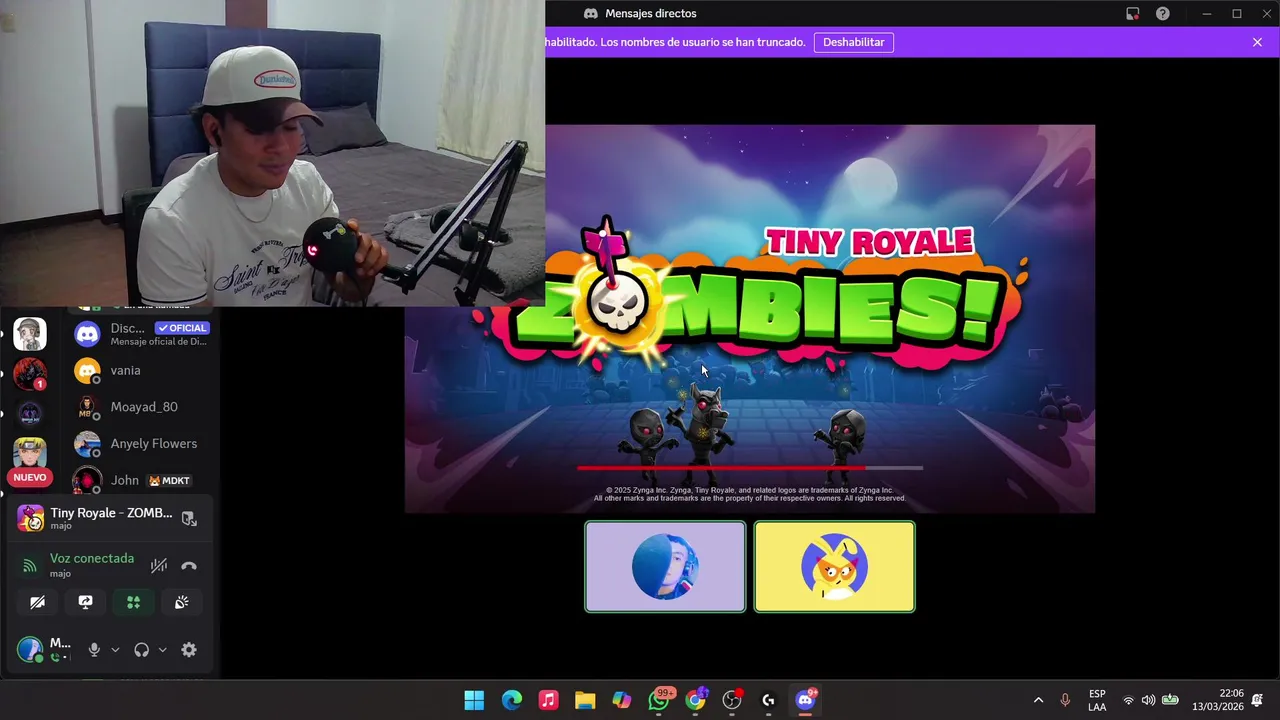Viewport: 1280px width, 720px height.
Task: Open Microsoft Edge from taskbar
Action: pos(511,700)
